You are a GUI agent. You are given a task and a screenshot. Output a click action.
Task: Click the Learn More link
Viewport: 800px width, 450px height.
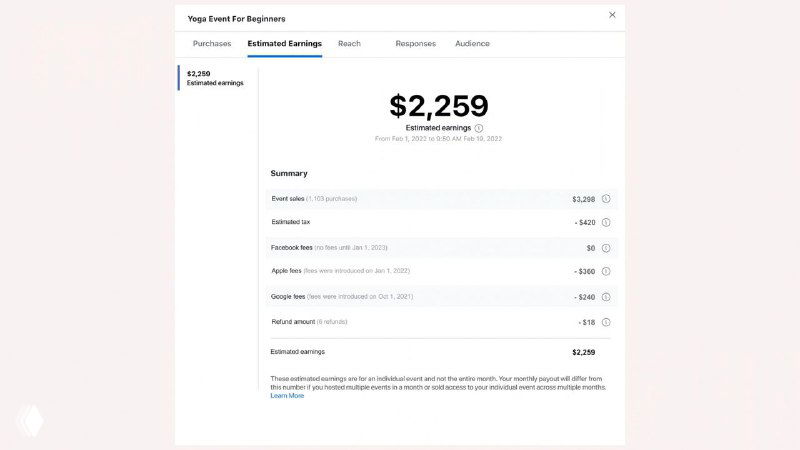point(287,396)
